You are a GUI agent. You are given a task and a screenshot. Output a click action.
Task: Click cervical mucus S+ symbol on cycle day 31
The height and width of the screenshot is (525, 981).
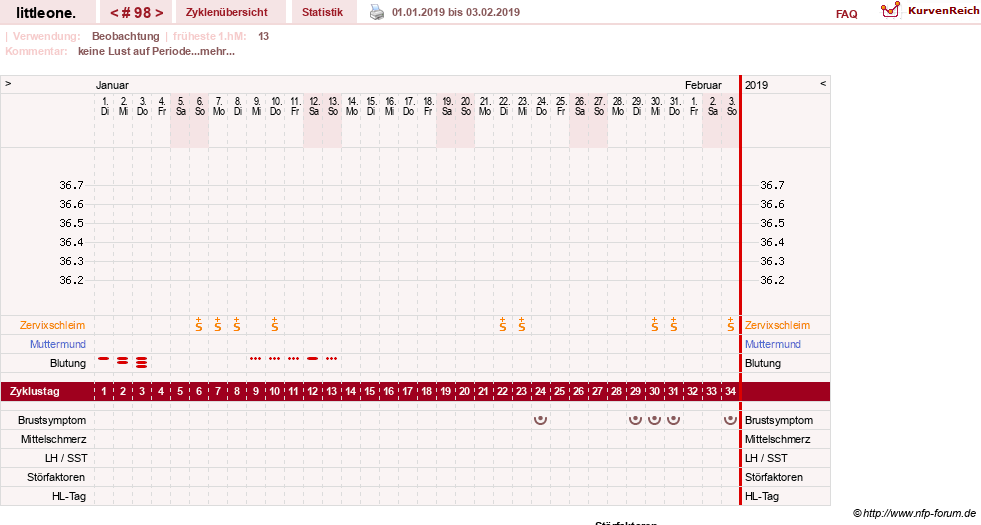point(674,324)
